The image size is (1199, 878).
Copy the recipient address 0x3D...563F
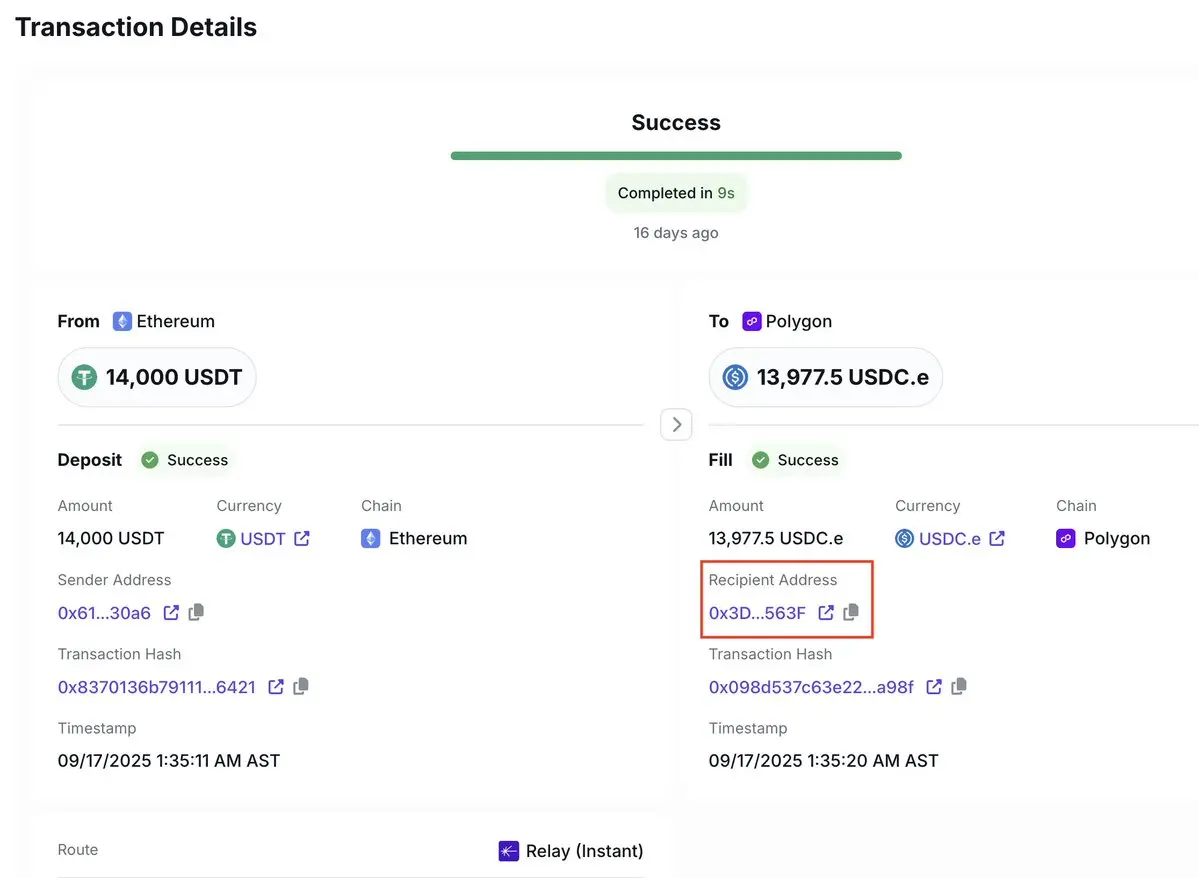pos(851,612)
